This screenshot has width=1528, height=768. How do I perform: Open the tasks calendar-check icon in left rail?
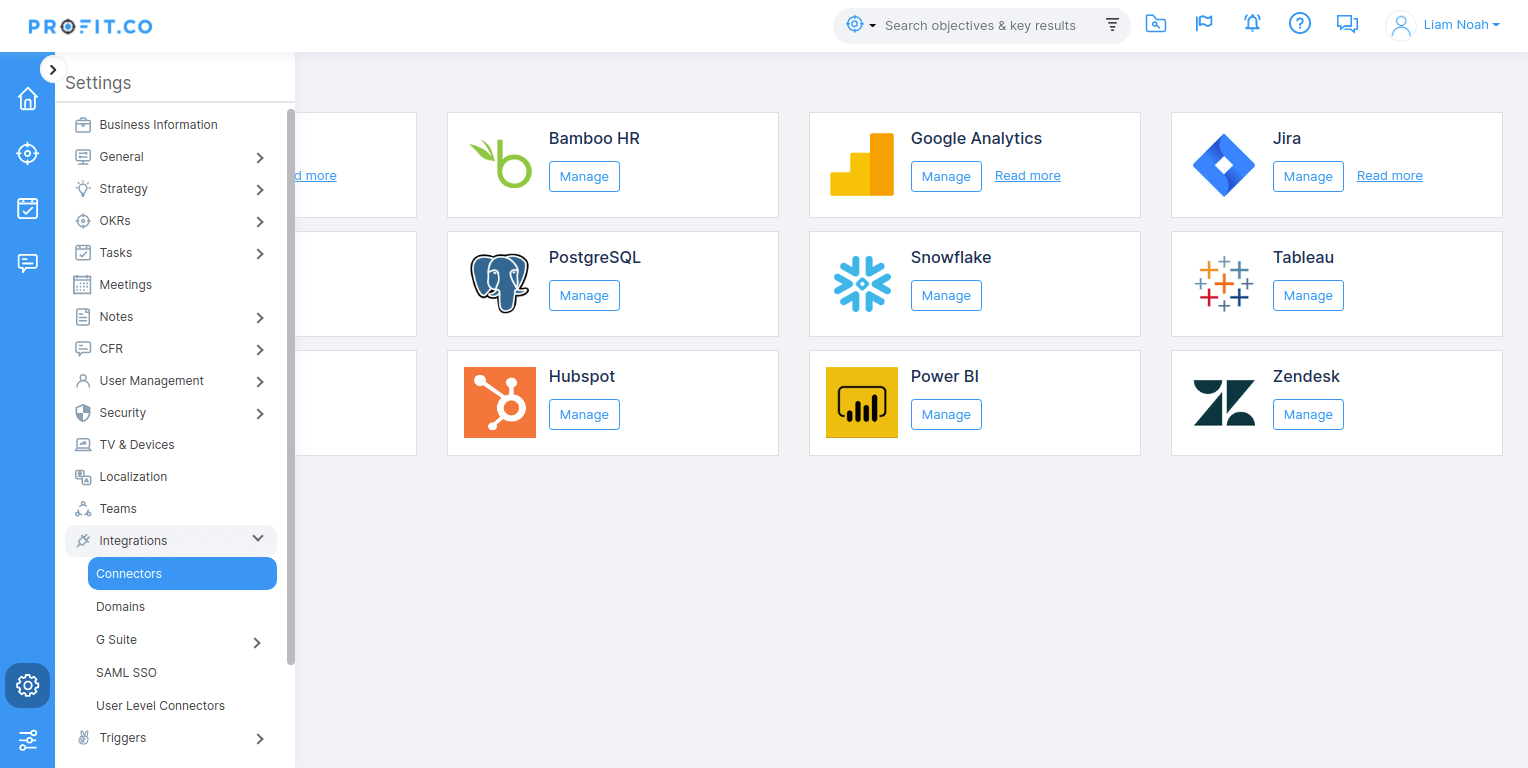[x=28, y=208]
